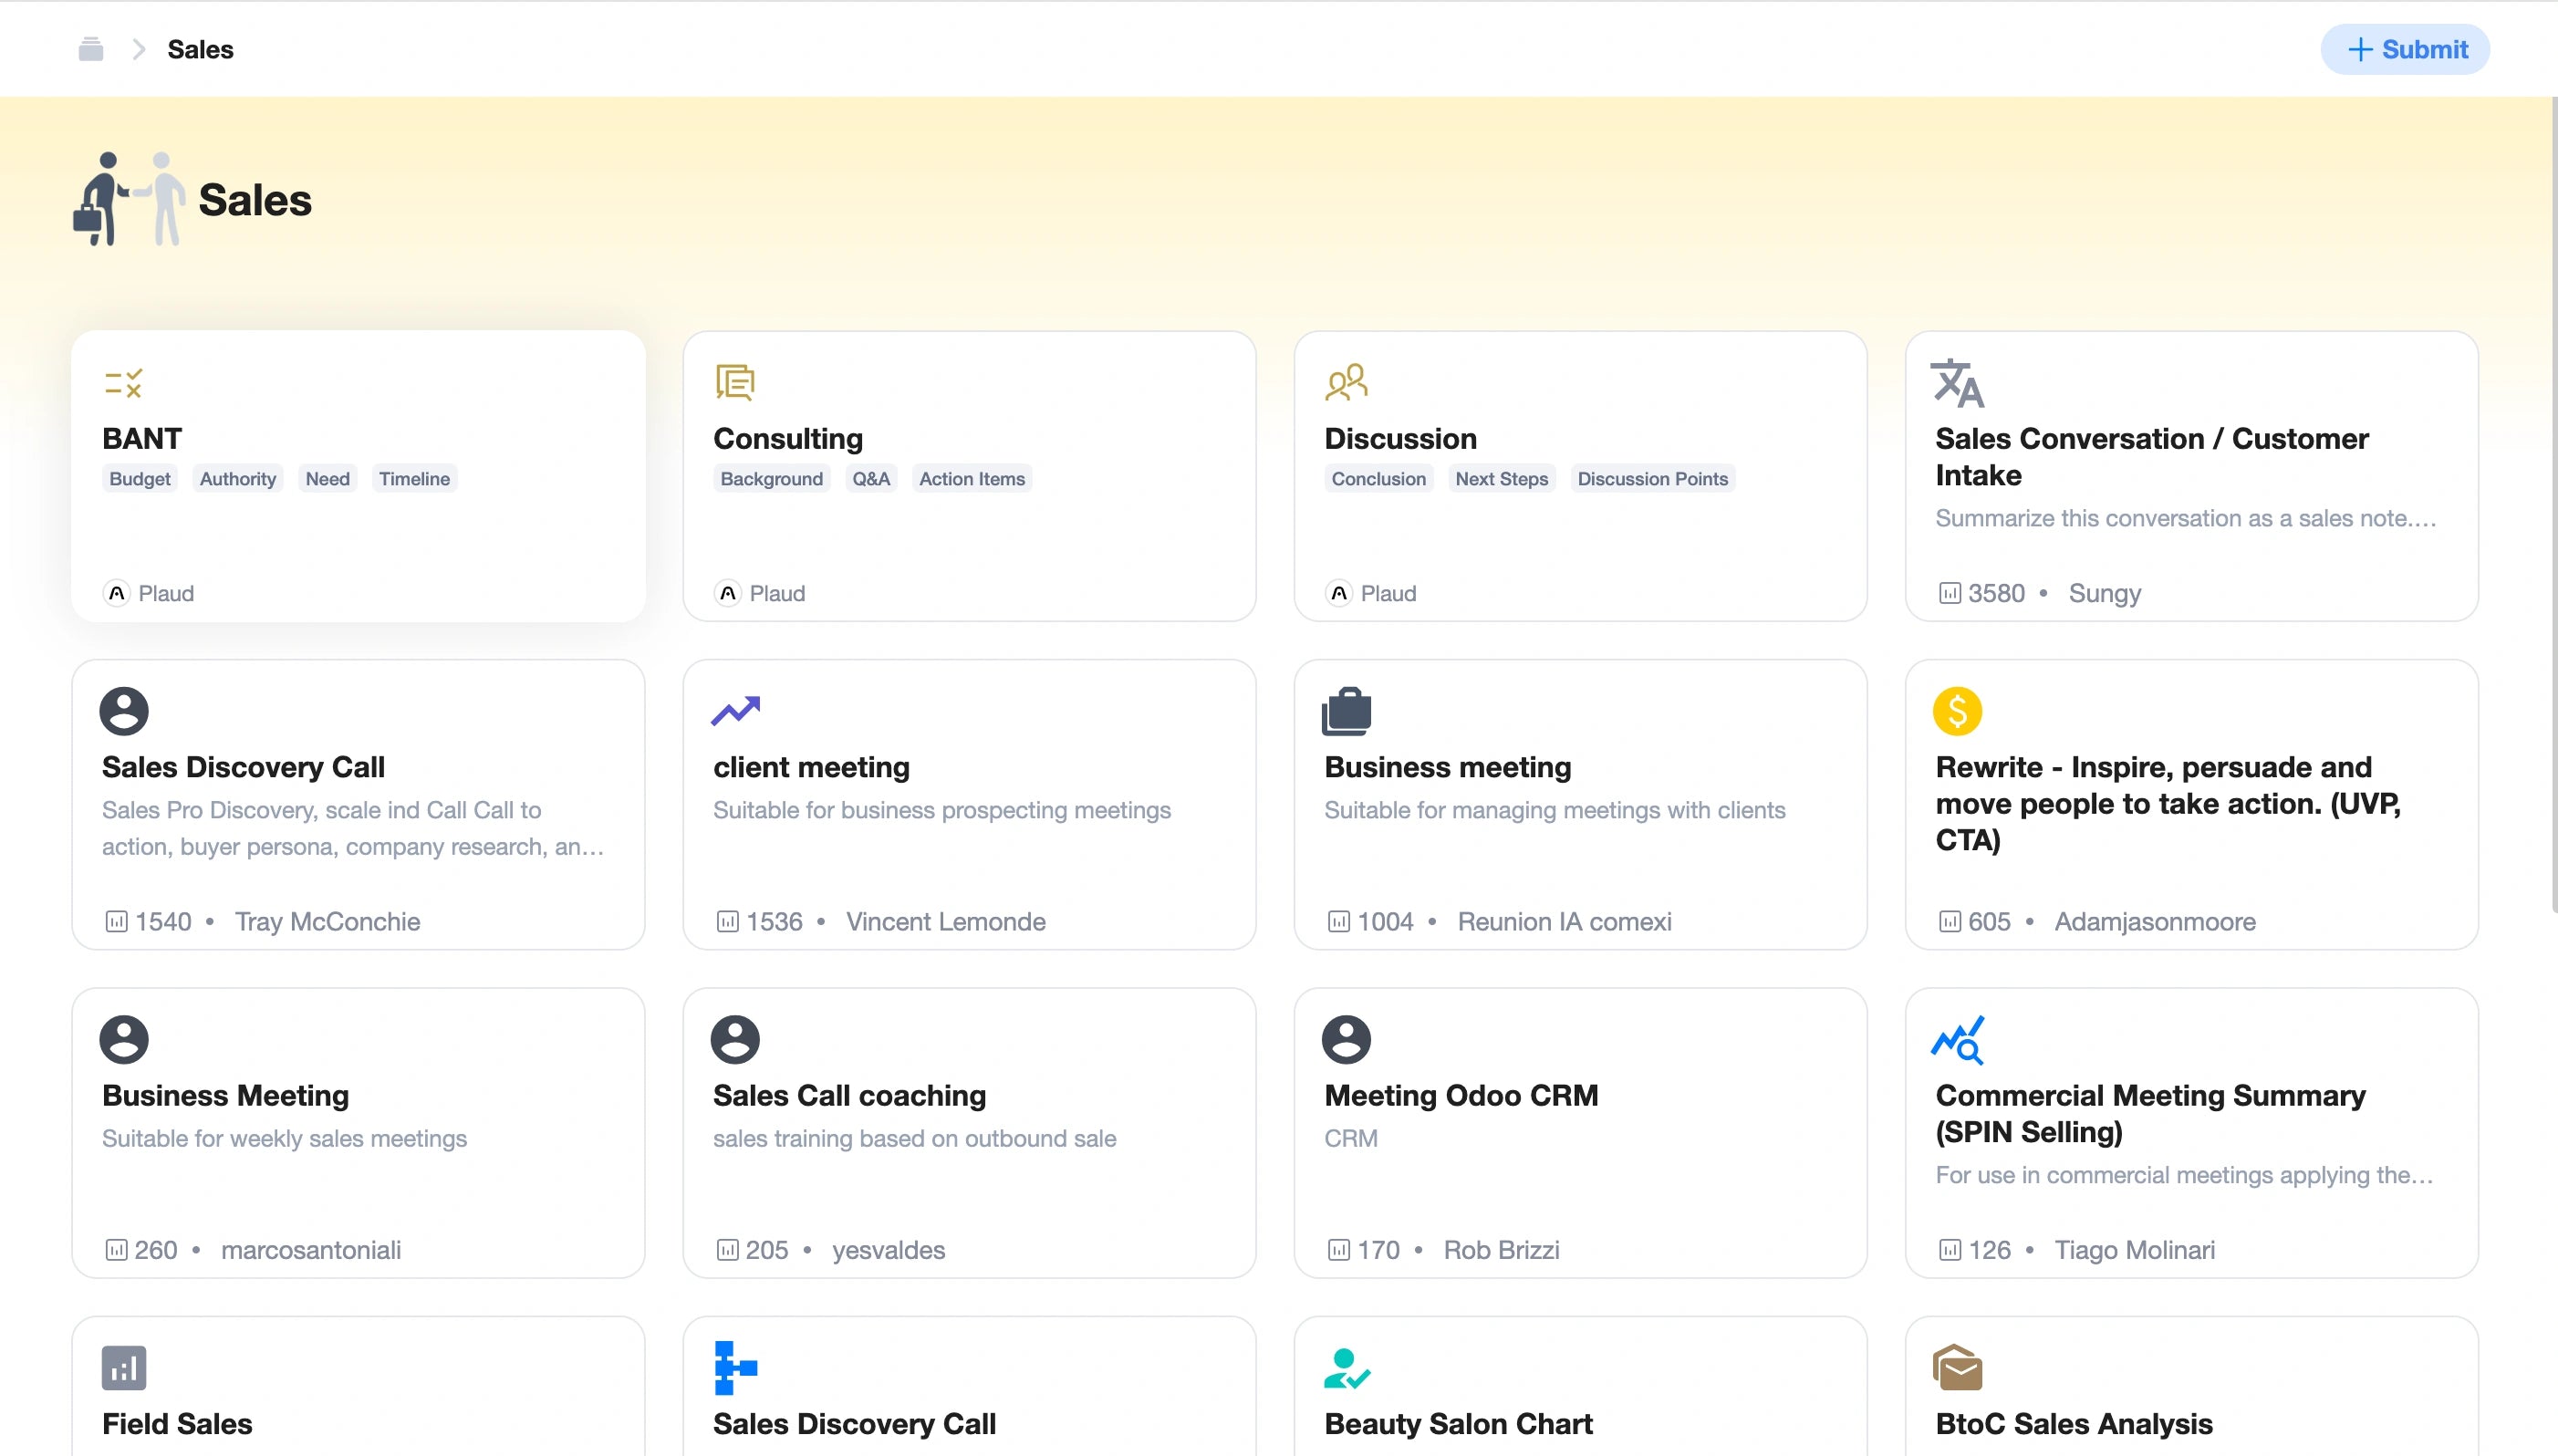
Task: Click the Discussion people icon
Action: click(1346, 382)
